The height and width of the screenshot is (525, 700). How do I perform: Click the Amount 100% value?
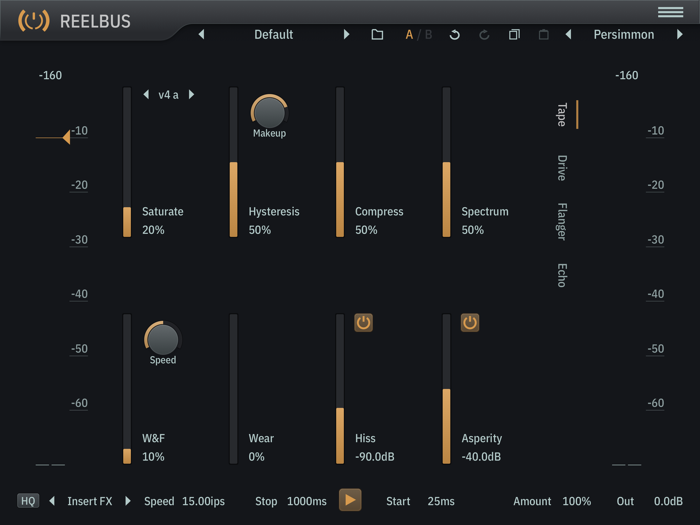(576, 501)
